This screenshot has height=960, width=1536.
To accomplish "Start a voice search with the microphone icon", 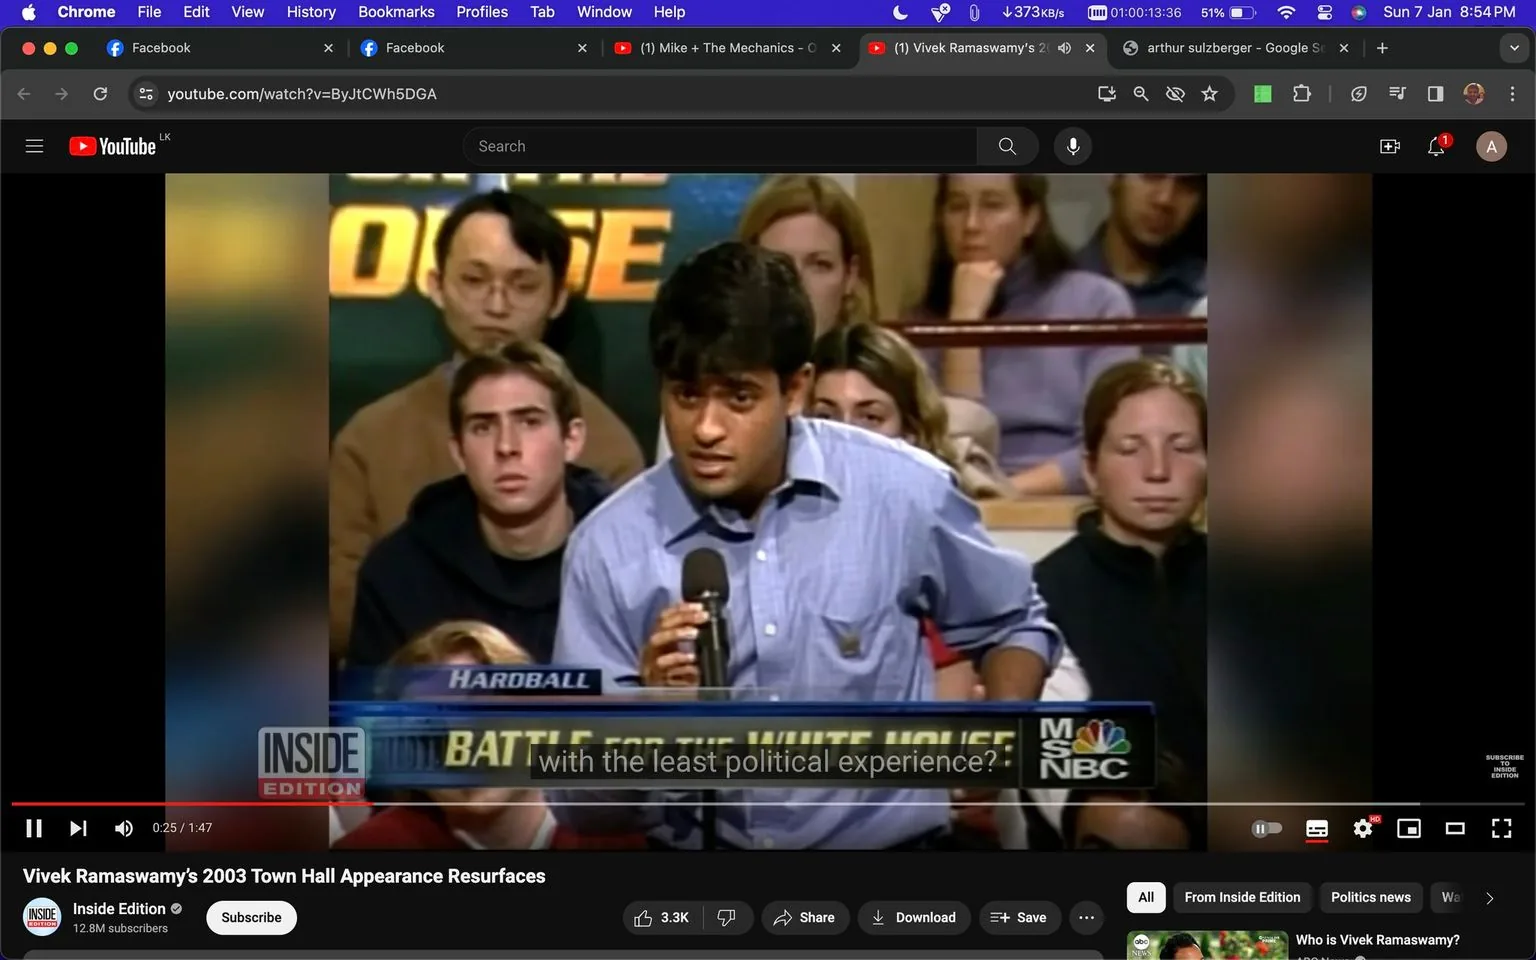I will click(x=1072, y=145).
